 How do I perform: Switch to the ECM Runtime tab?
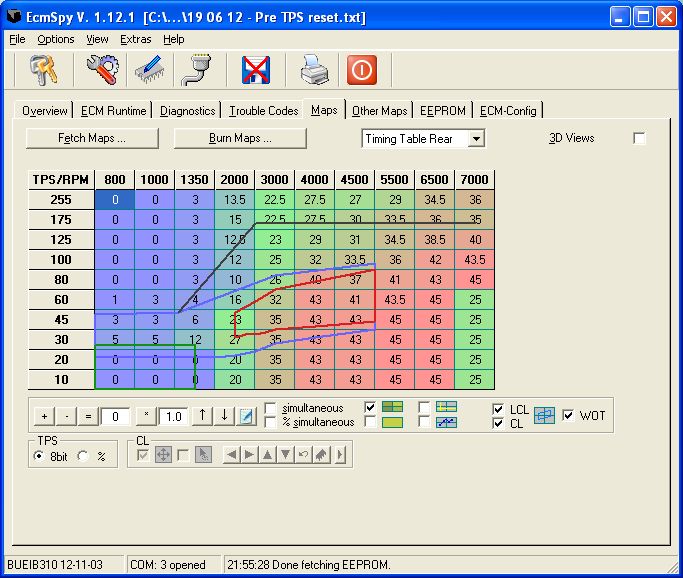coord(113,111)
